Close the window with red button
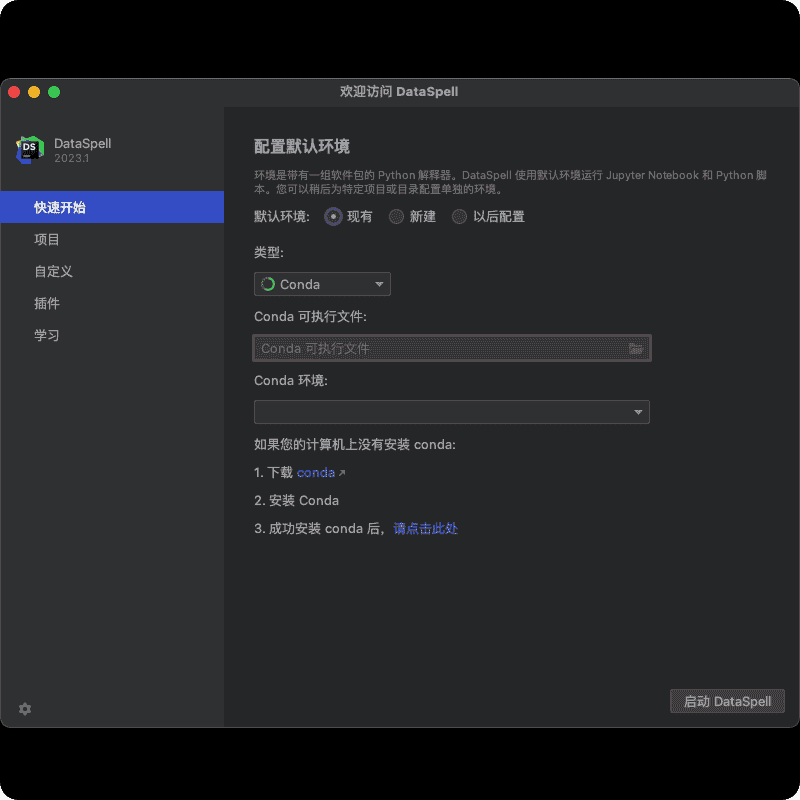Screen dimensions: 800x800 [14, 92]
